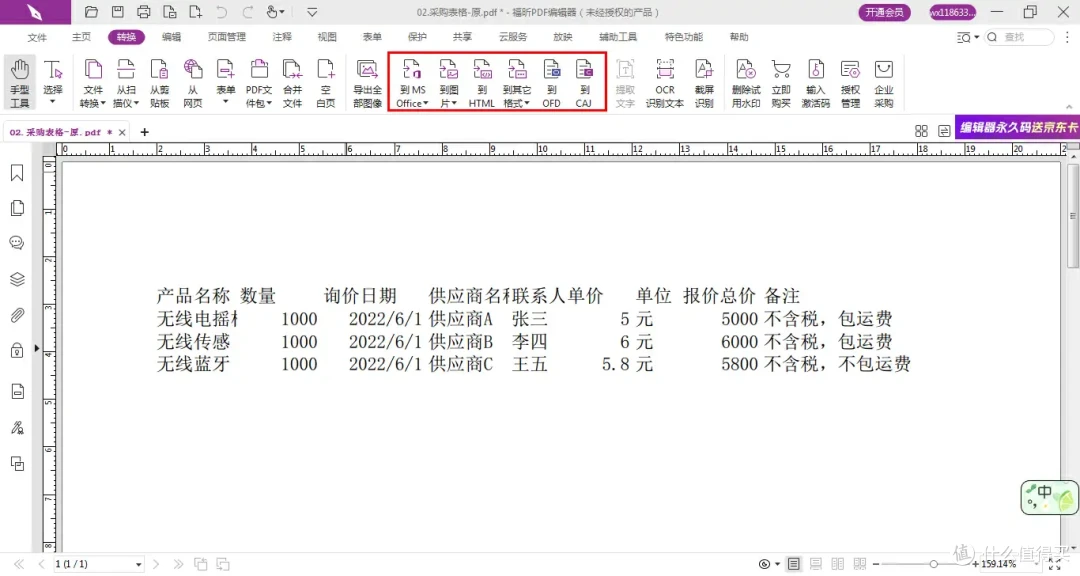Open the Pages thumbnail panel in sidebar
The image size is (1080, 576).
[x=17, y=208]
